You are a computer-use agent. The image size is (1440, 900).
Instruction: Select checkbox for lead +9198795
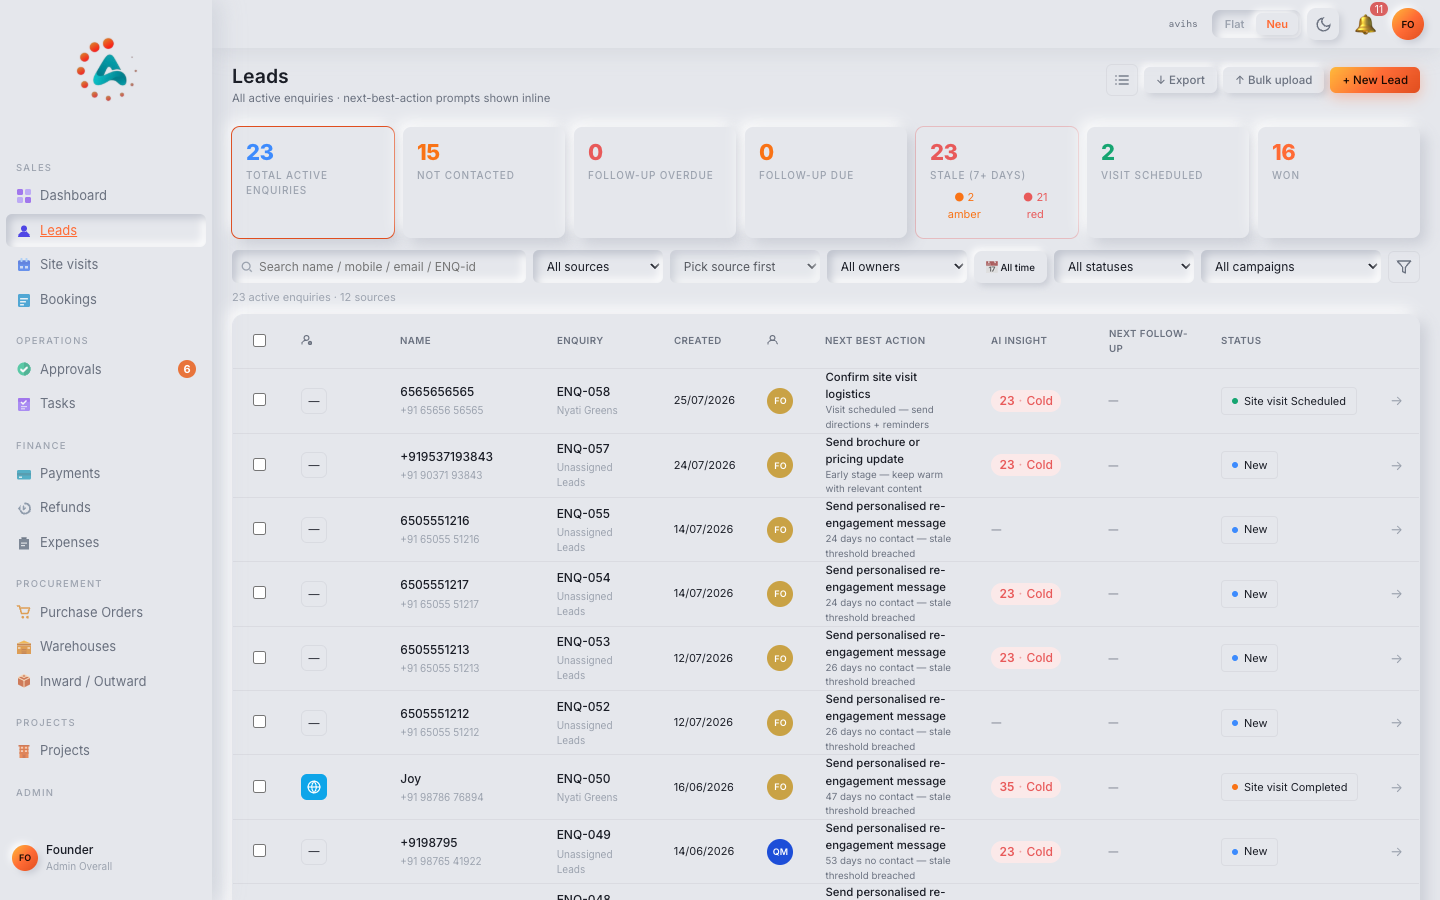[x=259, y=850]
